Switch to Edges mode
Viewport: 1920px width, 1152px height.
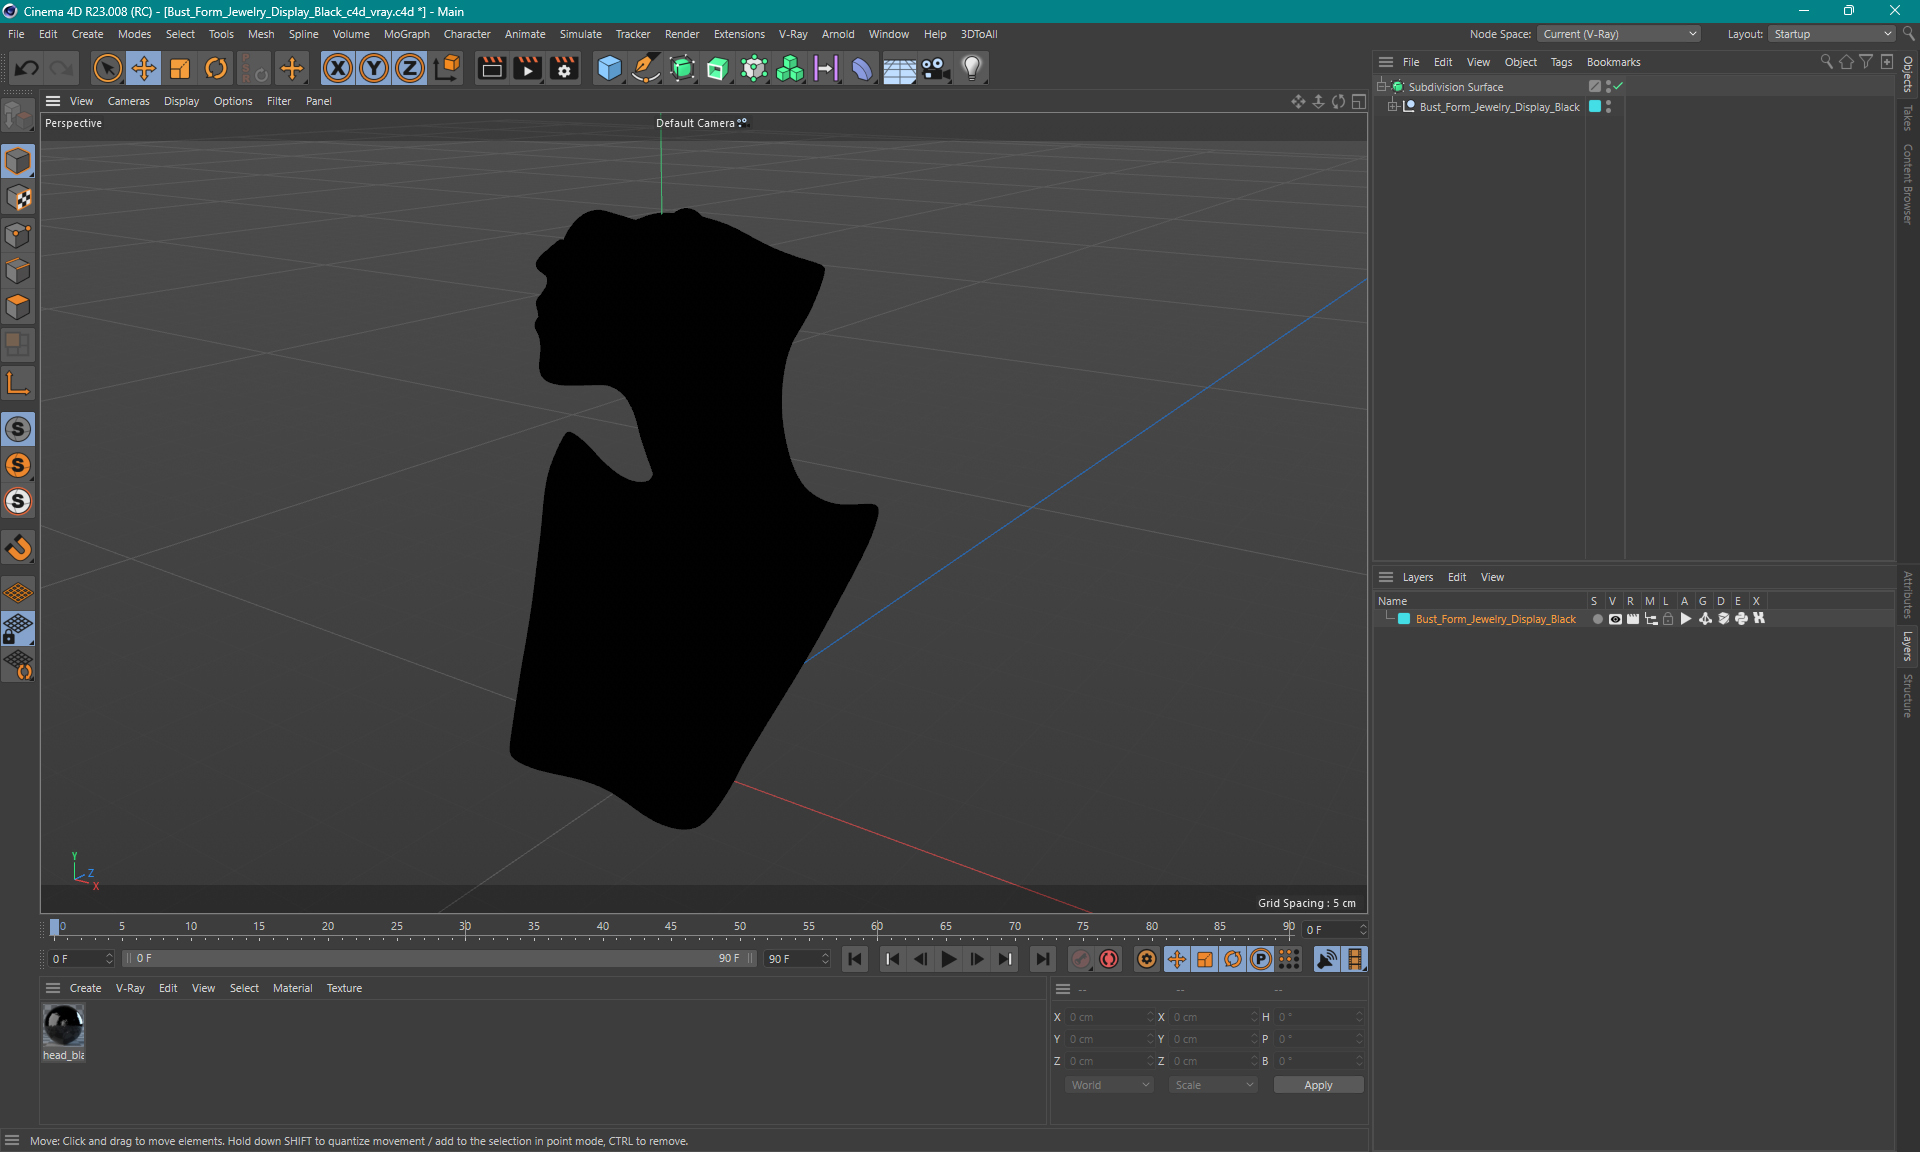coord(18,271)
